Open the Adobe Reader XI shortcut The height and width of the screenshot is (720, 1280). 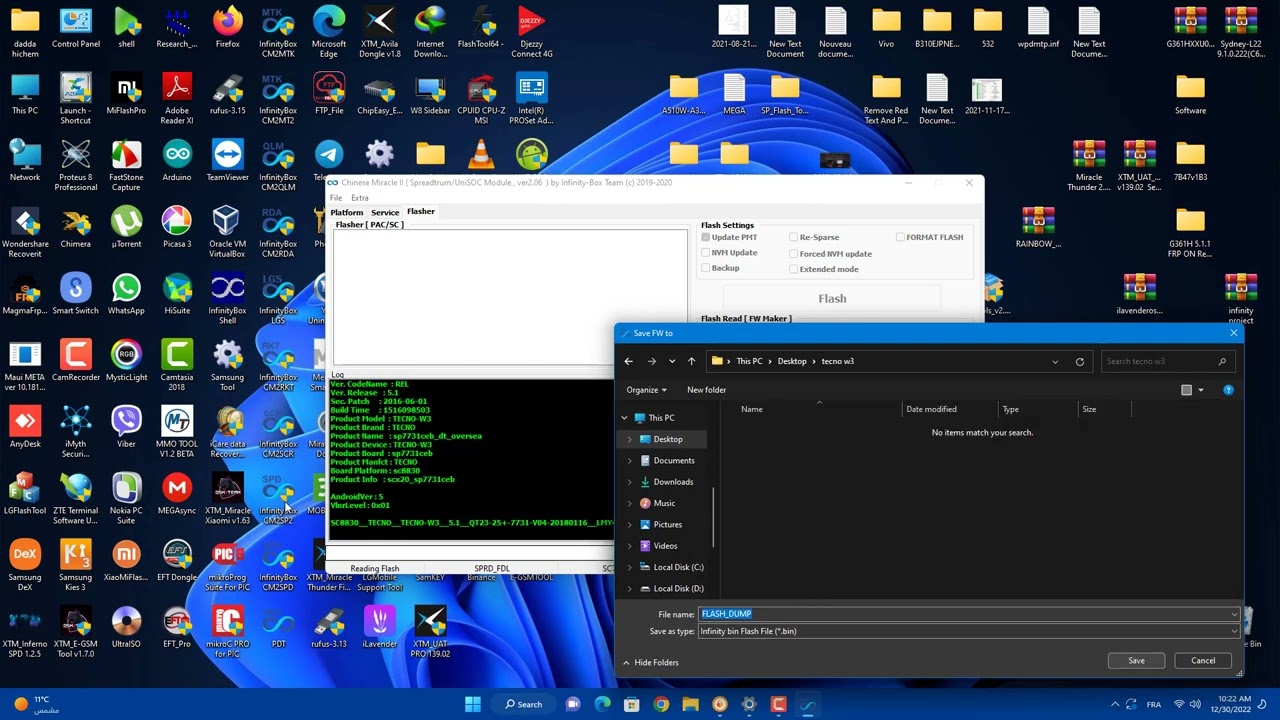177,99
